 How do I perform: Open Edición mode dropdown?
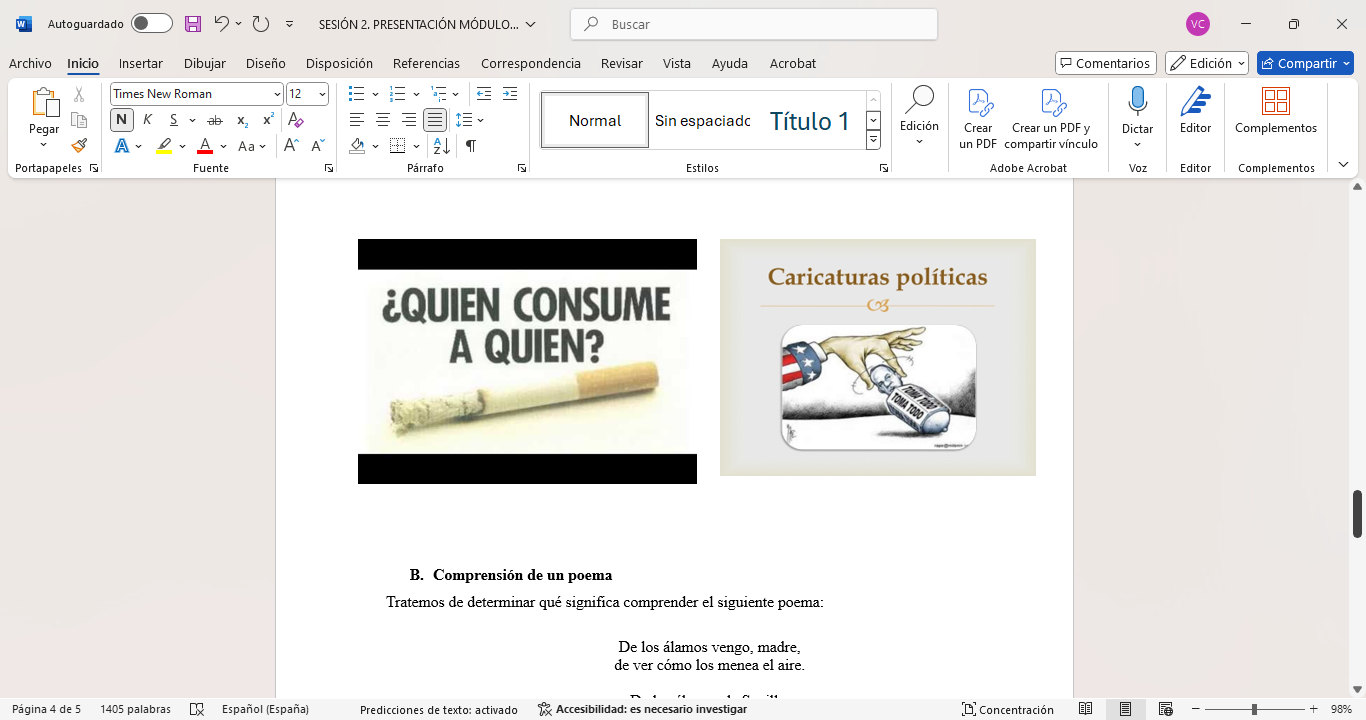[x=1207, y=63]
